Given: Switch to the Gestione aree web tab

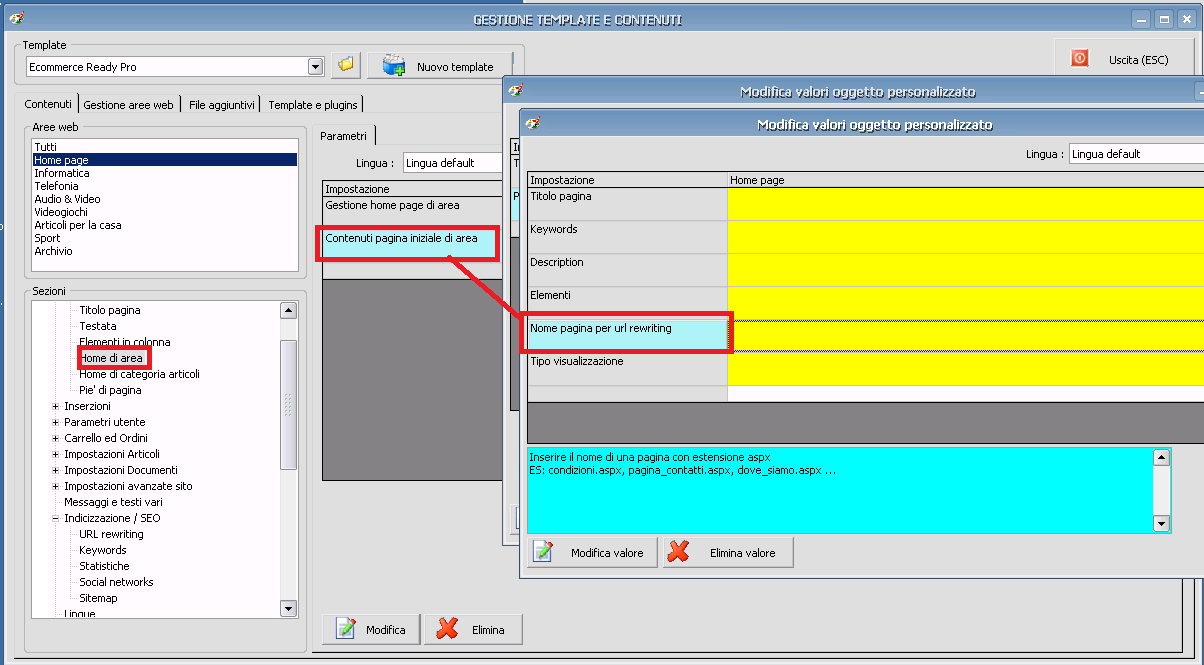Looking at the screenshot, I should (x=128, y=104).
